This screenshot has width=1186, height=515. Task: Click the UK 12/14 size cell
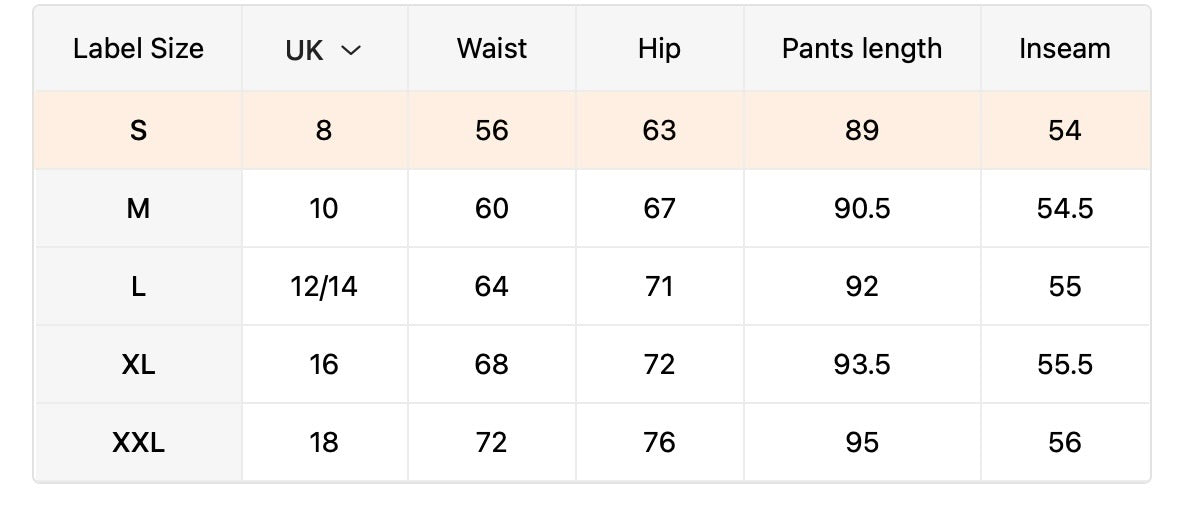[x=323, y=287]
